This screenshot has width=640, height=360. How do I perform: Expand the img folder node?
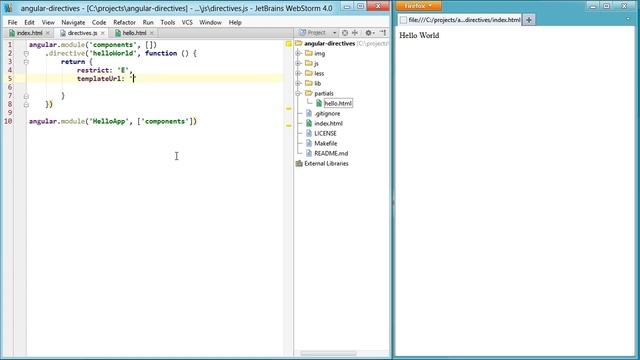298,53
